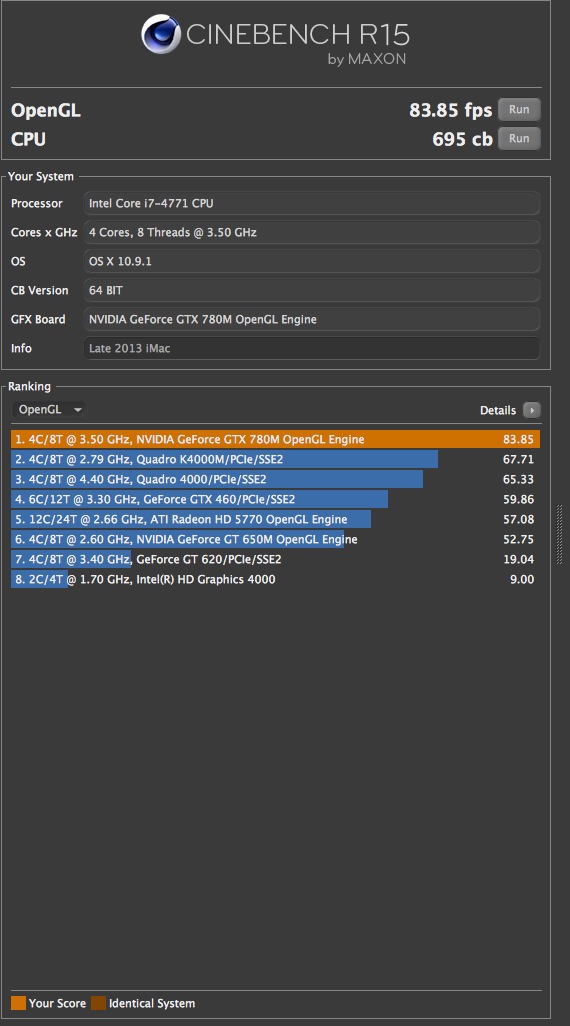Select ranking row 3 Quadro 4000
The width and height of the screenshot is (570, 1026).
tap(276, 480)
